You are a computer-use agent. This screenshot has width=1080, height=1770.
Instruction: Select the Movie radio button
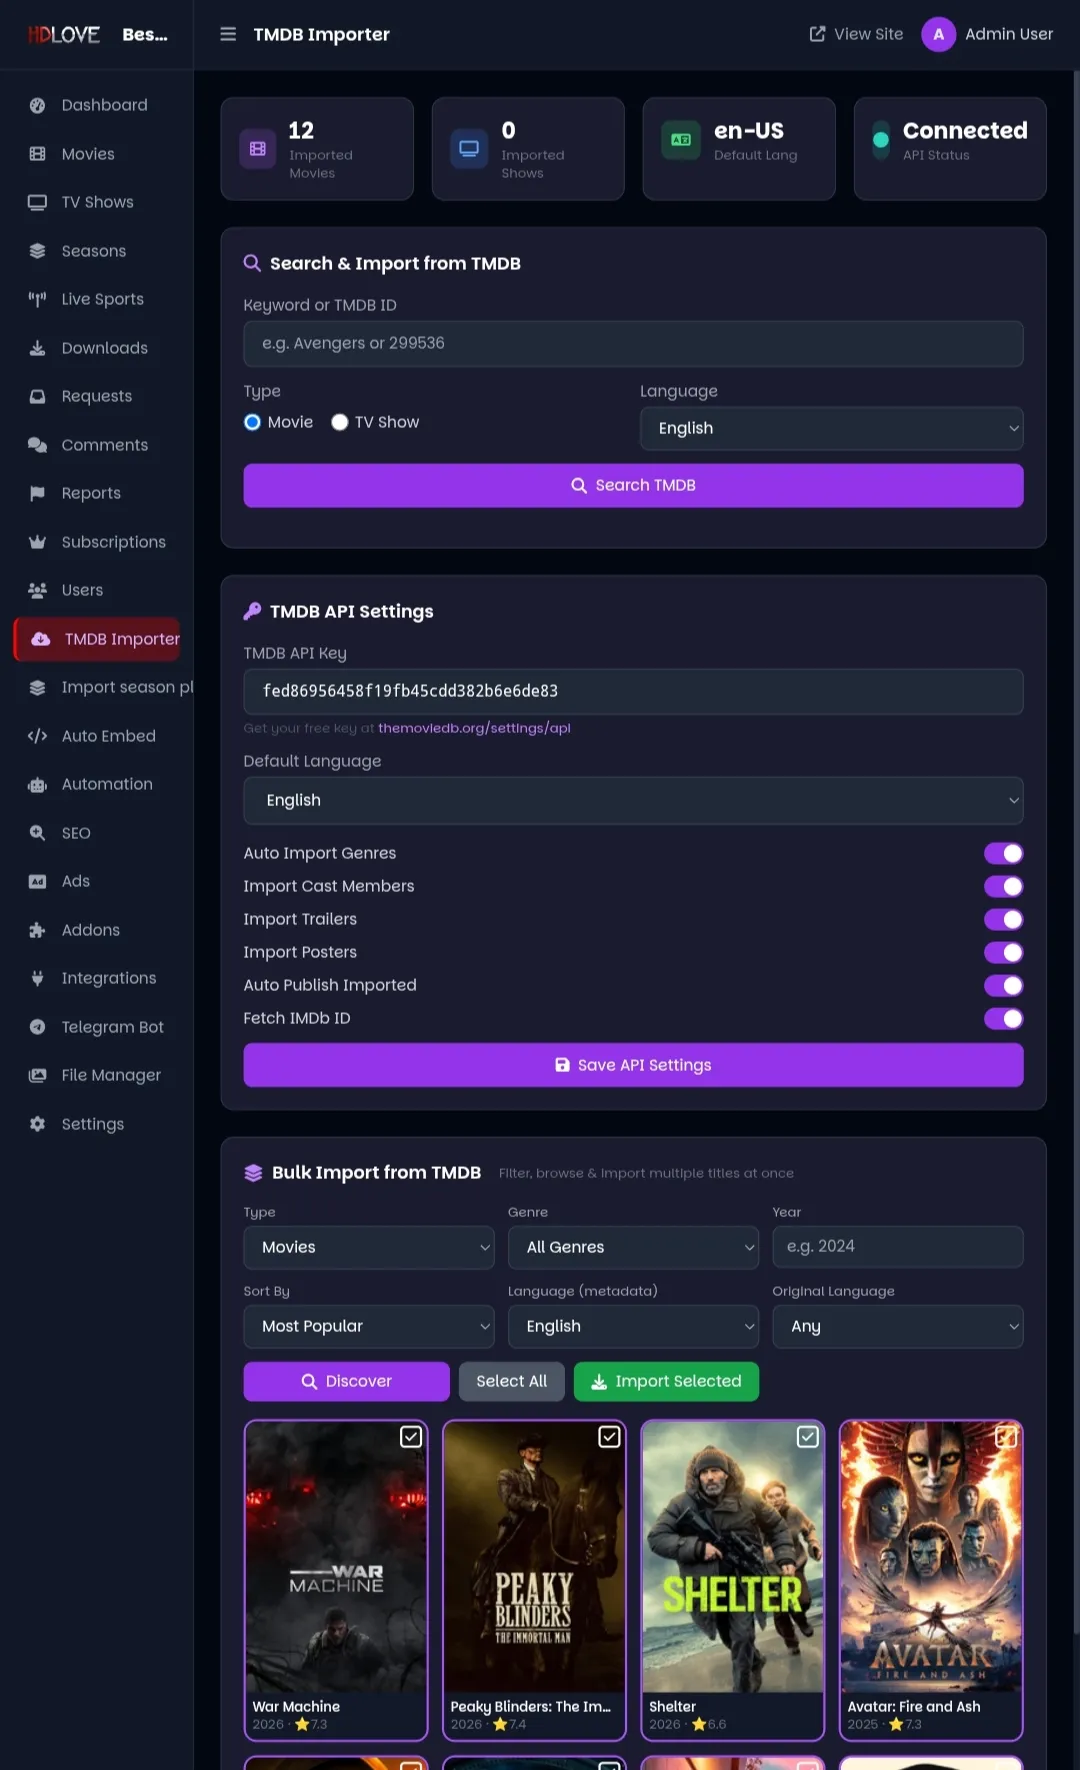[252, 422]
